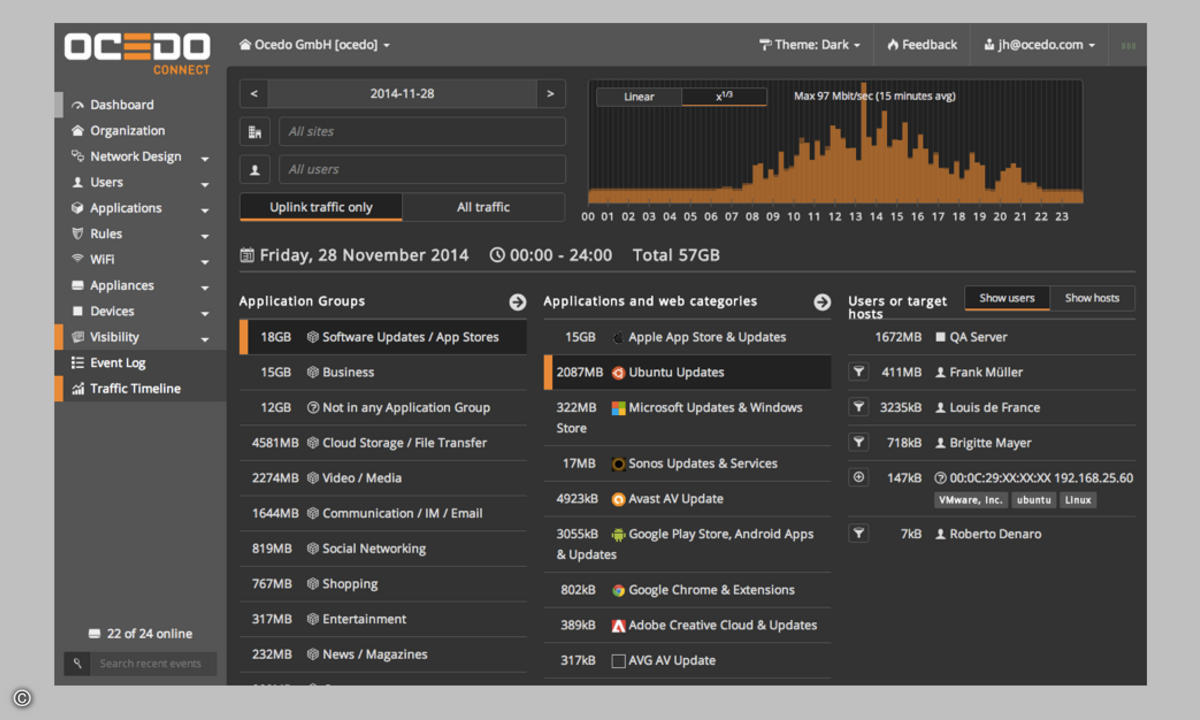Image resolution: width=1200 pixels, height=720 pixels.
Task: Click the Rules shield icon
Action: (78, 234)
